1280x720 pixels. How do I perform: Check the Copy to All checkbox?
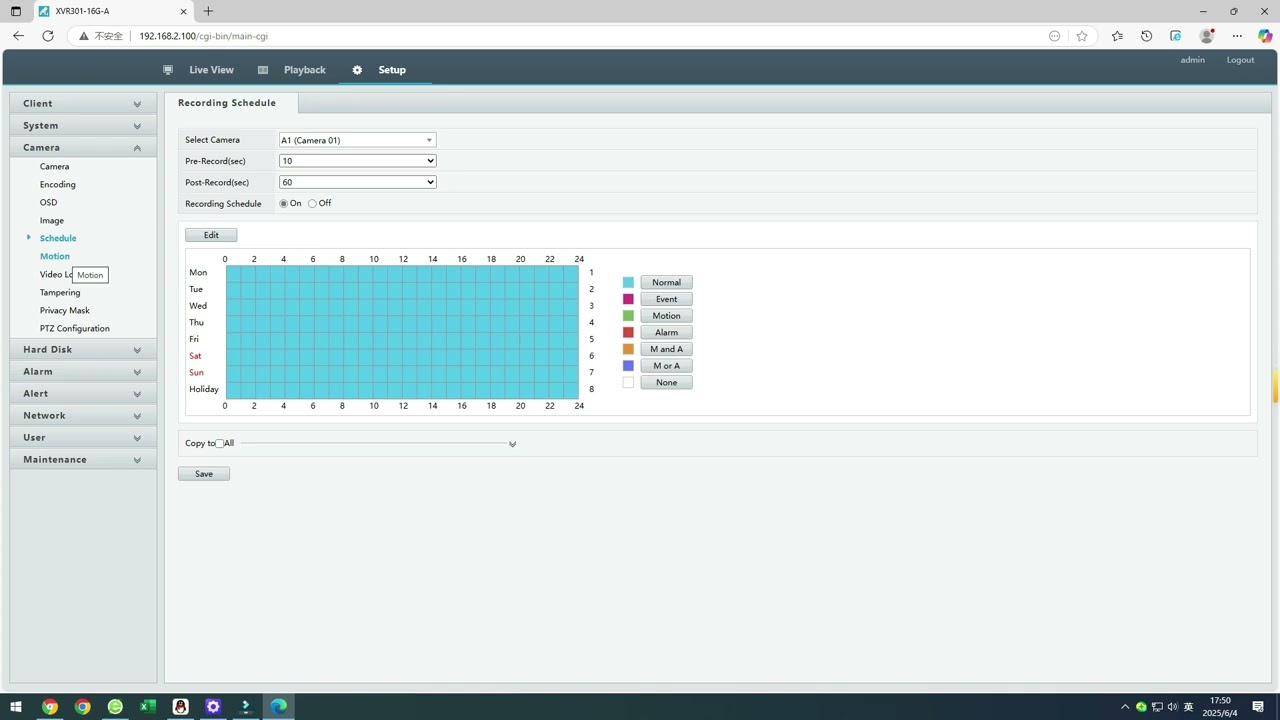click(220, 444)
